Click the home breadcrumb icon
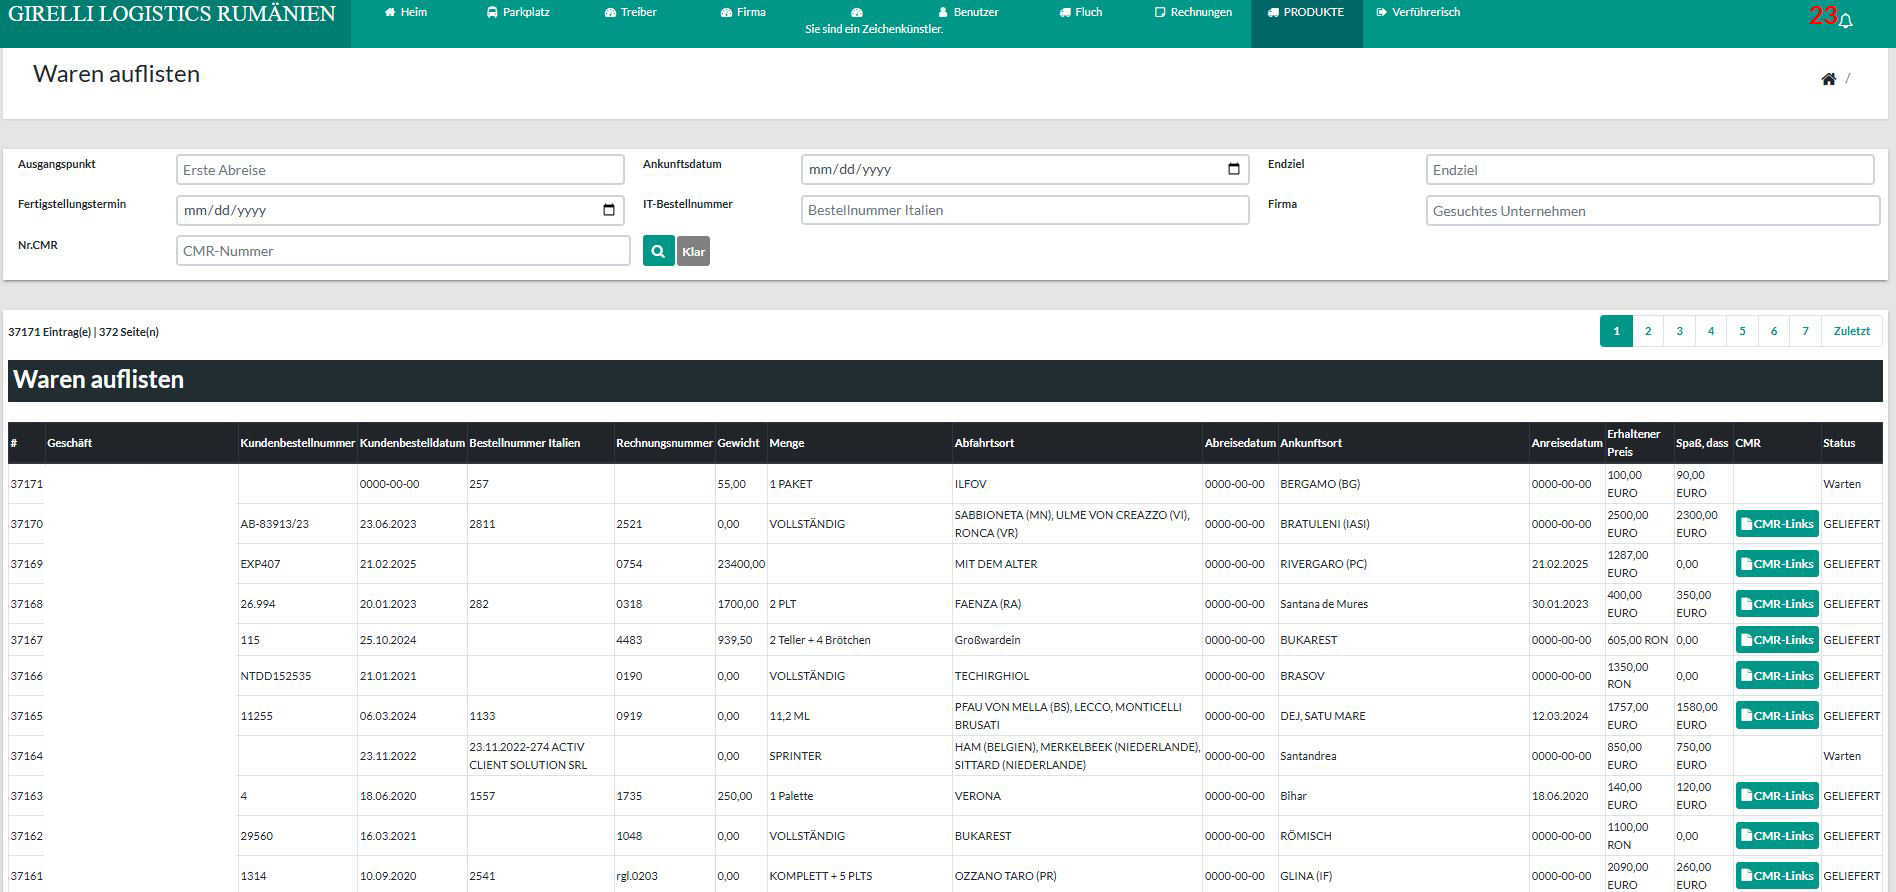The width and height of the screenshot is (1896, 892). click(1828, 79)
